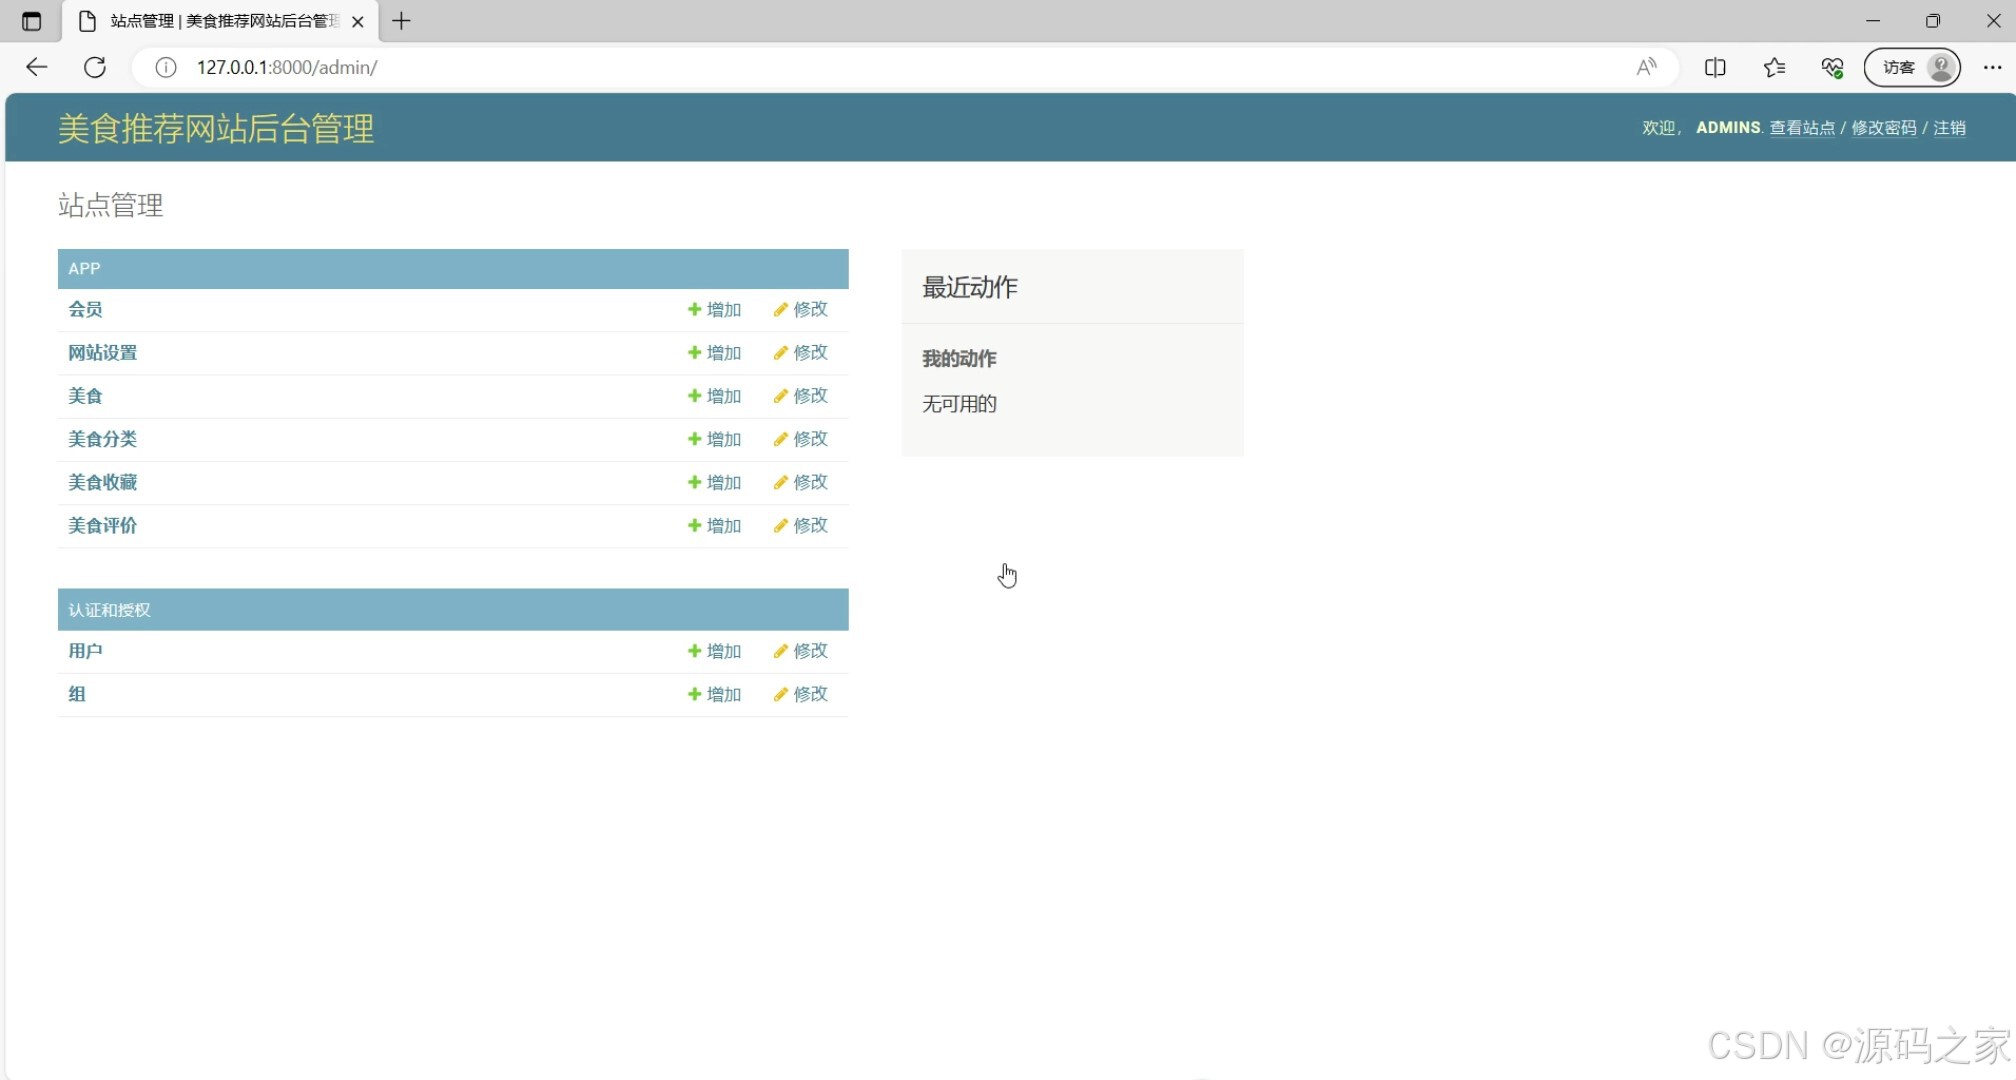Click the 修改密码 link in header

point(1883,128)
